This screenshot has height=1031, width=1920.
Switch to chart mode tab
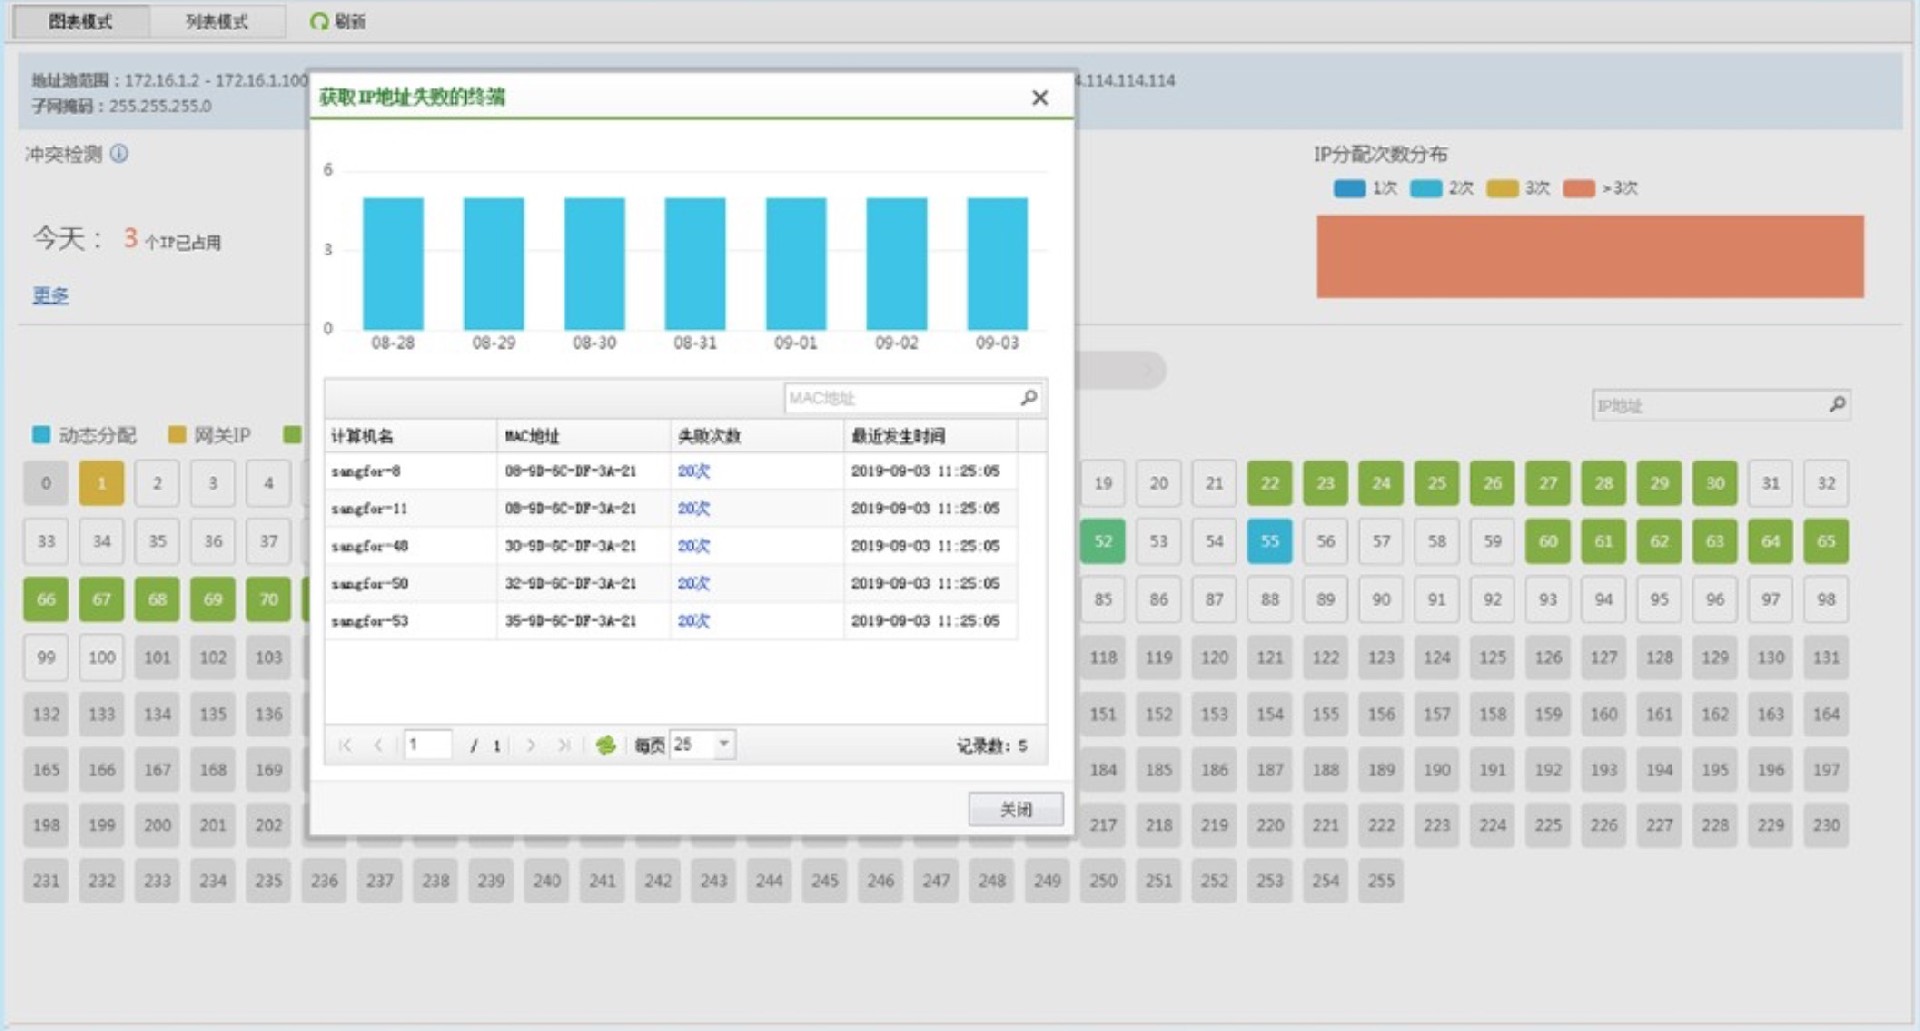pos(81,21)
